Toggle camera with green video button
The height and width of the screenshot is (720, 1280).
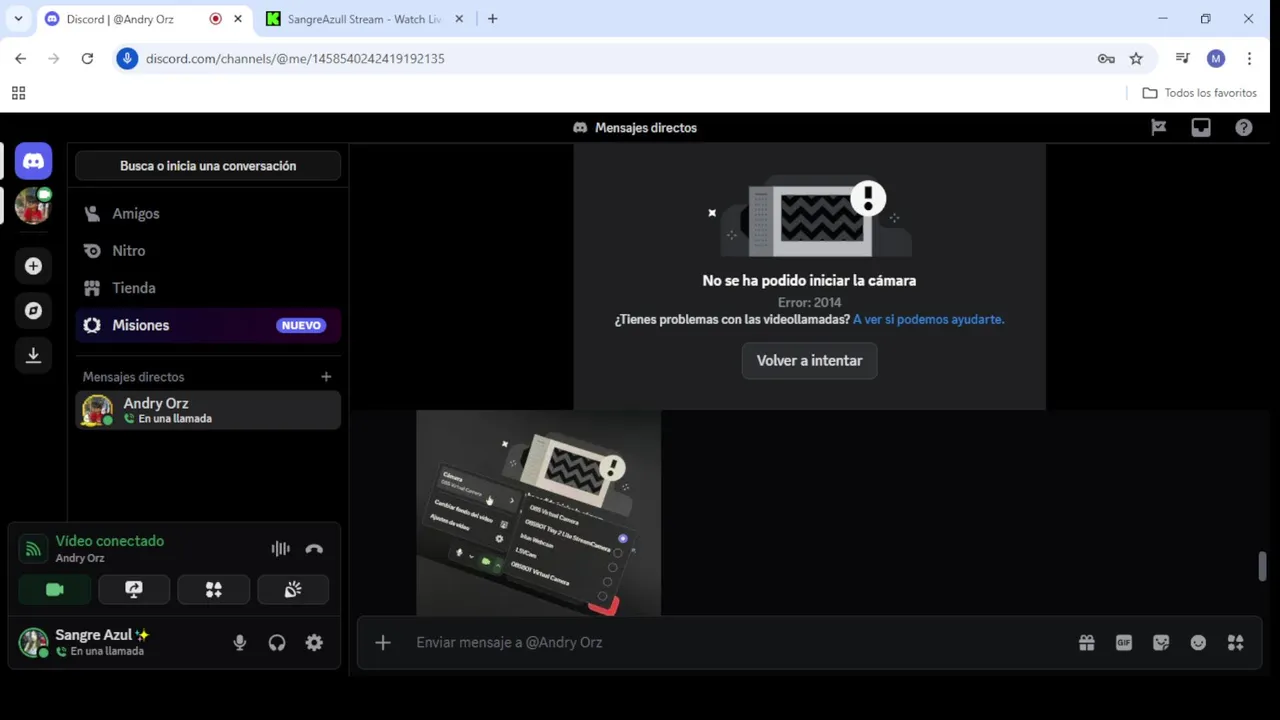point(55,590)
